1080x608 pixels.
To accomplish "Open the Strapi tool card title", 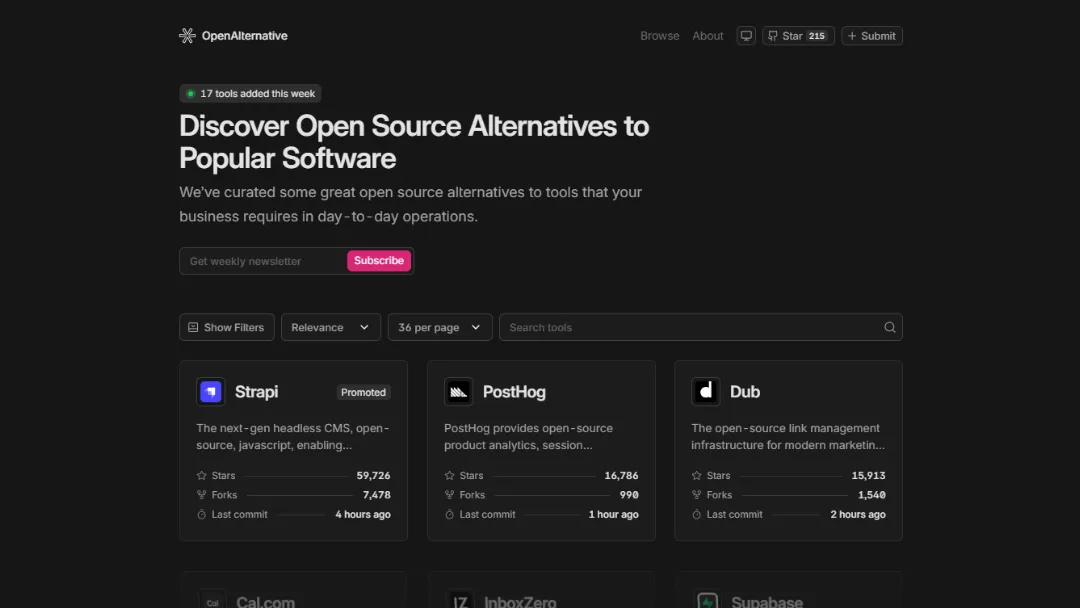I will [256, 392].
